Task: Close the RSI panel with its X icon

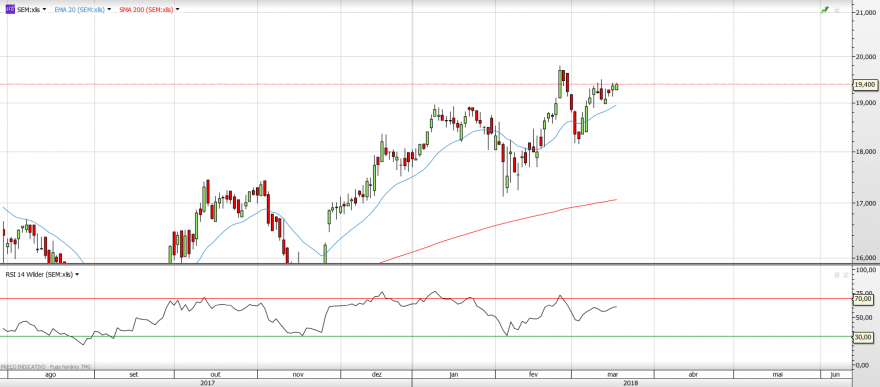Action: tap(846, 274)
